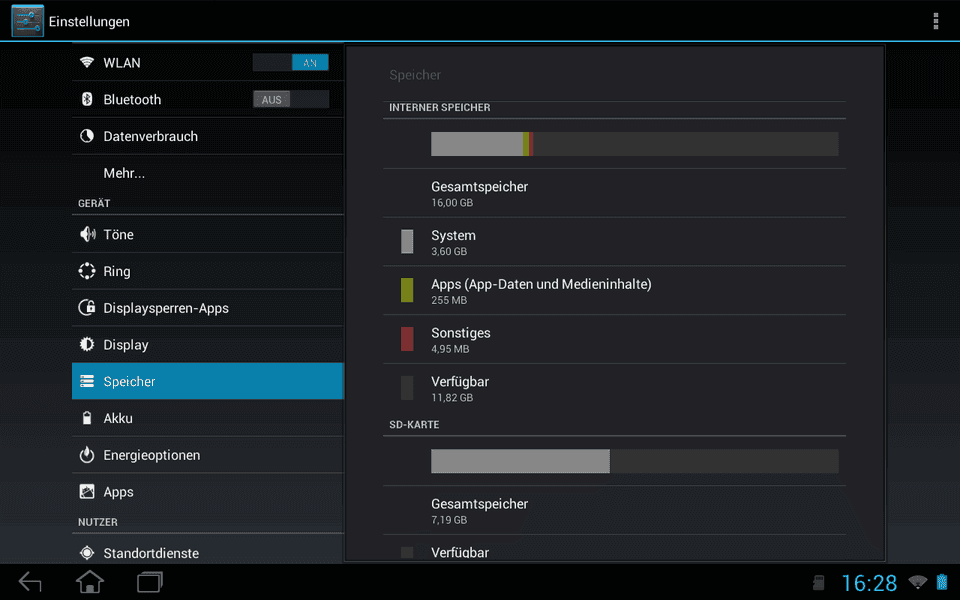
Task: Tap the speaker icon next to Töne
Action: click(x=87, y=234)
